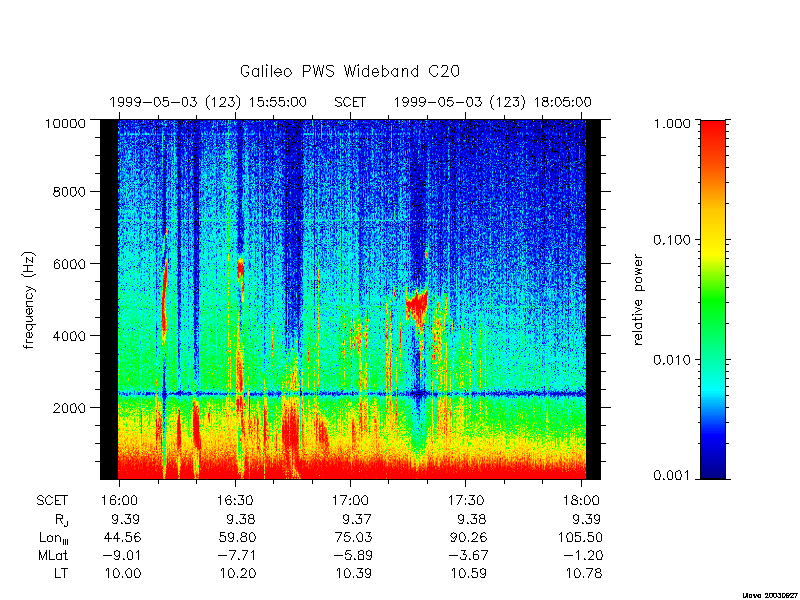Click the 4000 frequency tick label
The width and height of the screenshot is (800, 600).
click(x=70, y=336)
